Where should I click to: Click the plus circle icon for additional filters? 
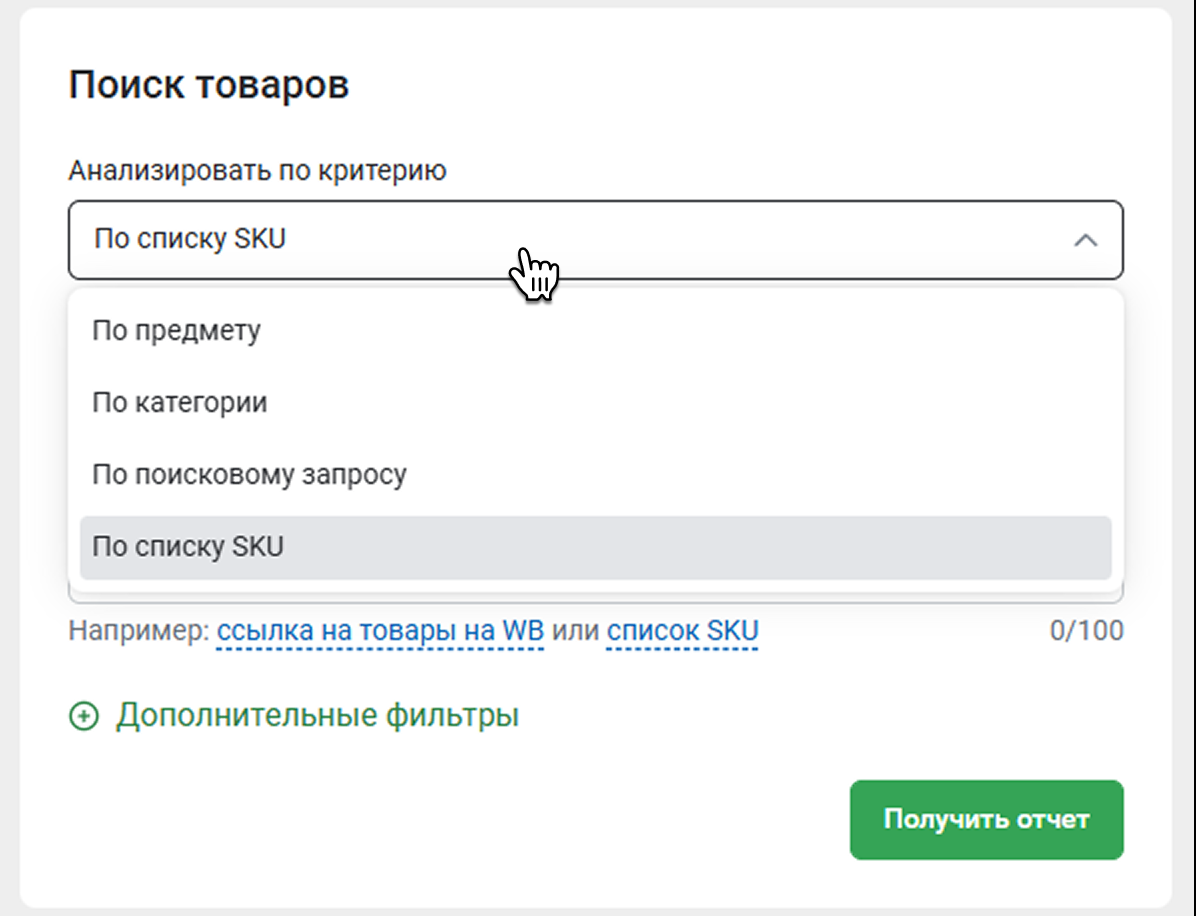coord(84,716)
